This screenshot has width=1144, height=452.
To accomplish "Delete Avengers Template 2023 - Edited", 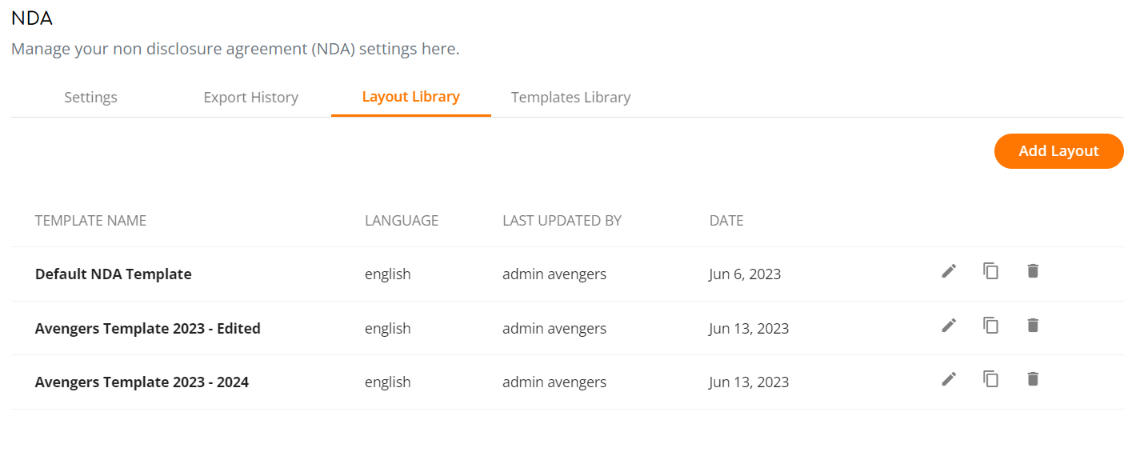I will [1032, 325].
